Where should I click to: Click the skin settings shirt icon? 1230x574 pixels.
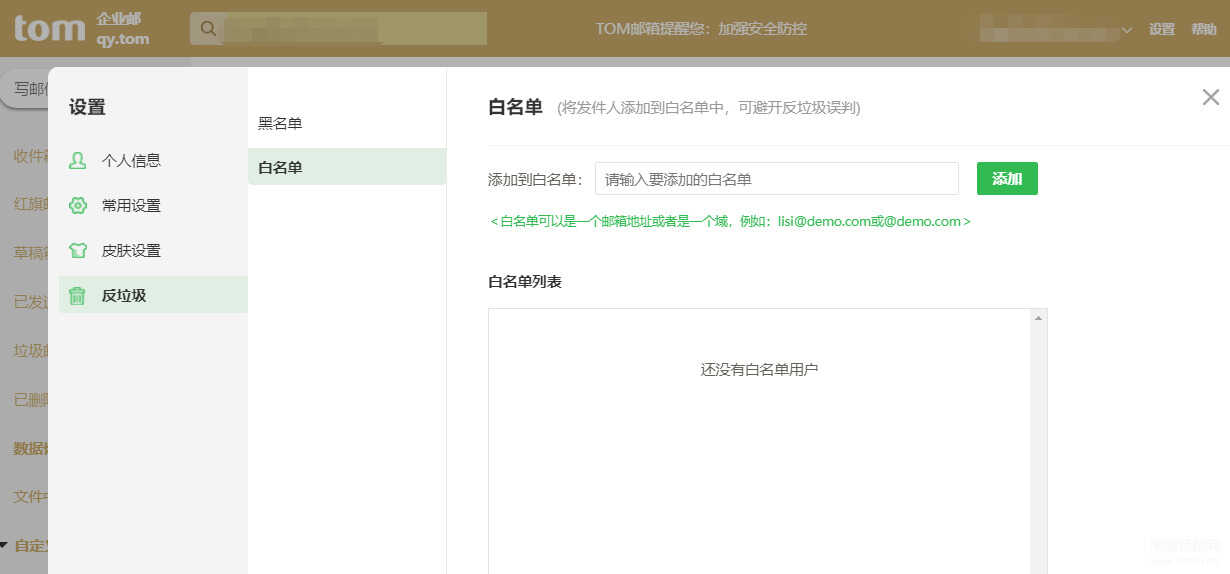(77, 250)
